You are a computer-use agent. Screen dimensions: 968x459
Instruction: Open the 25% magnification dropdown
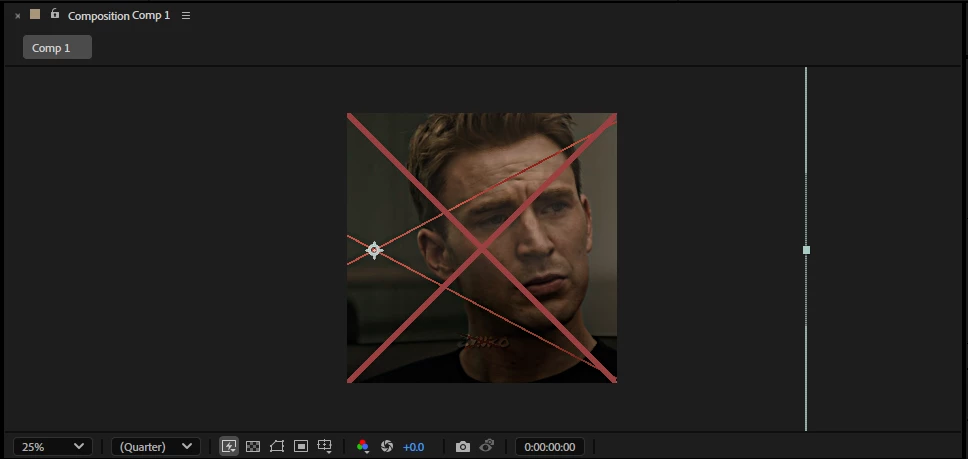click(53, 447)
